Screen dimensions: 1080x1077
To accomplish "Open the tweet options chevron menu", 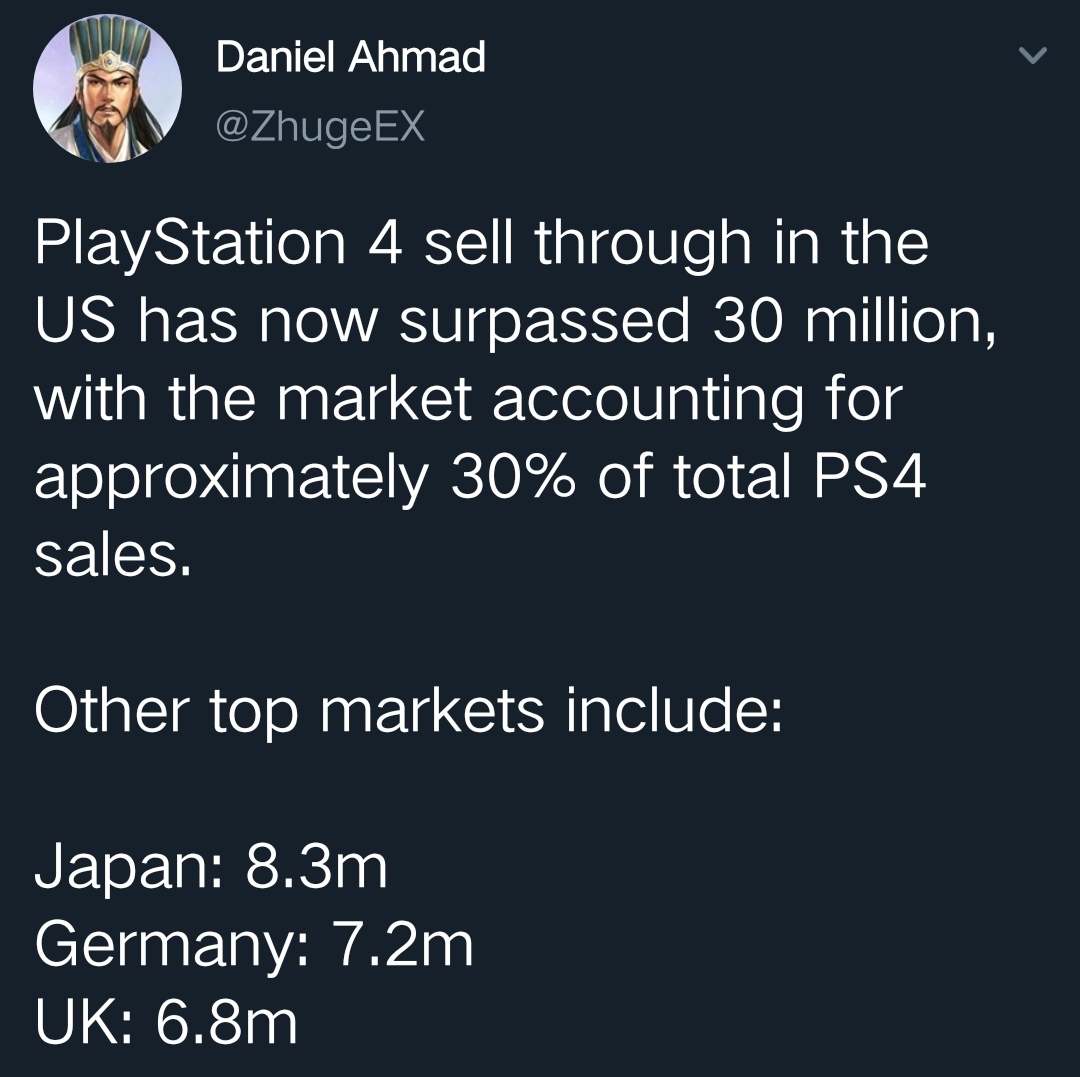I will coord(1032,55).
